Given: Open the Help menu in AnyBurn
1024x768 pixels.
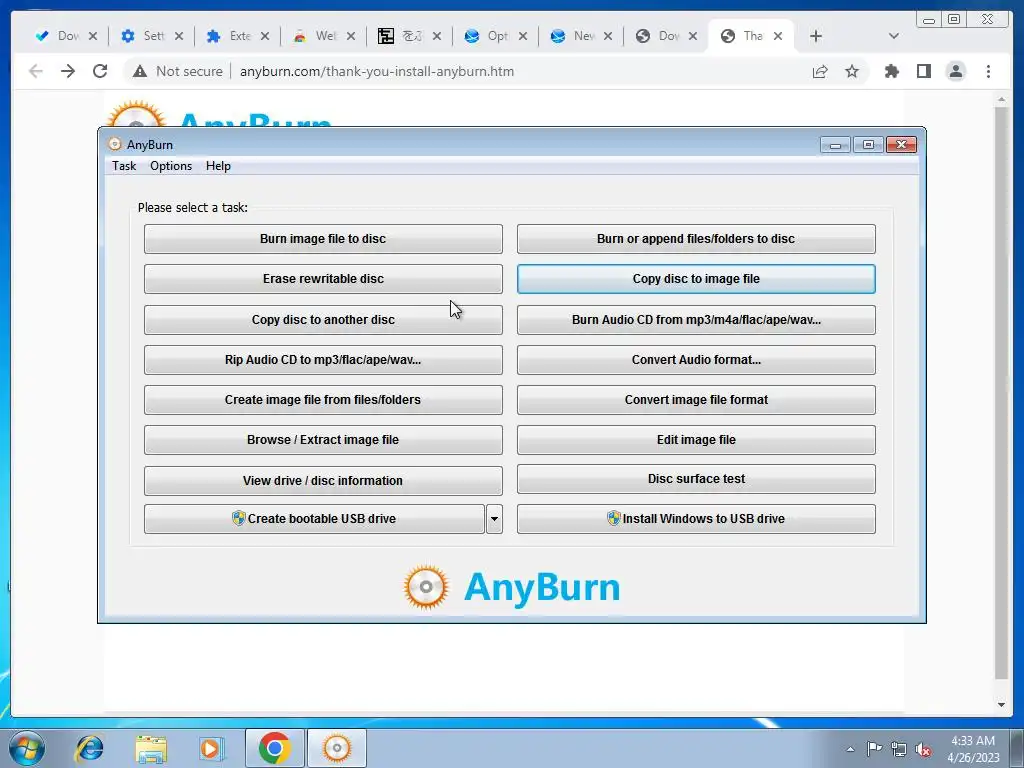Looking at the screenshot, I should click(x=218, y=166).
